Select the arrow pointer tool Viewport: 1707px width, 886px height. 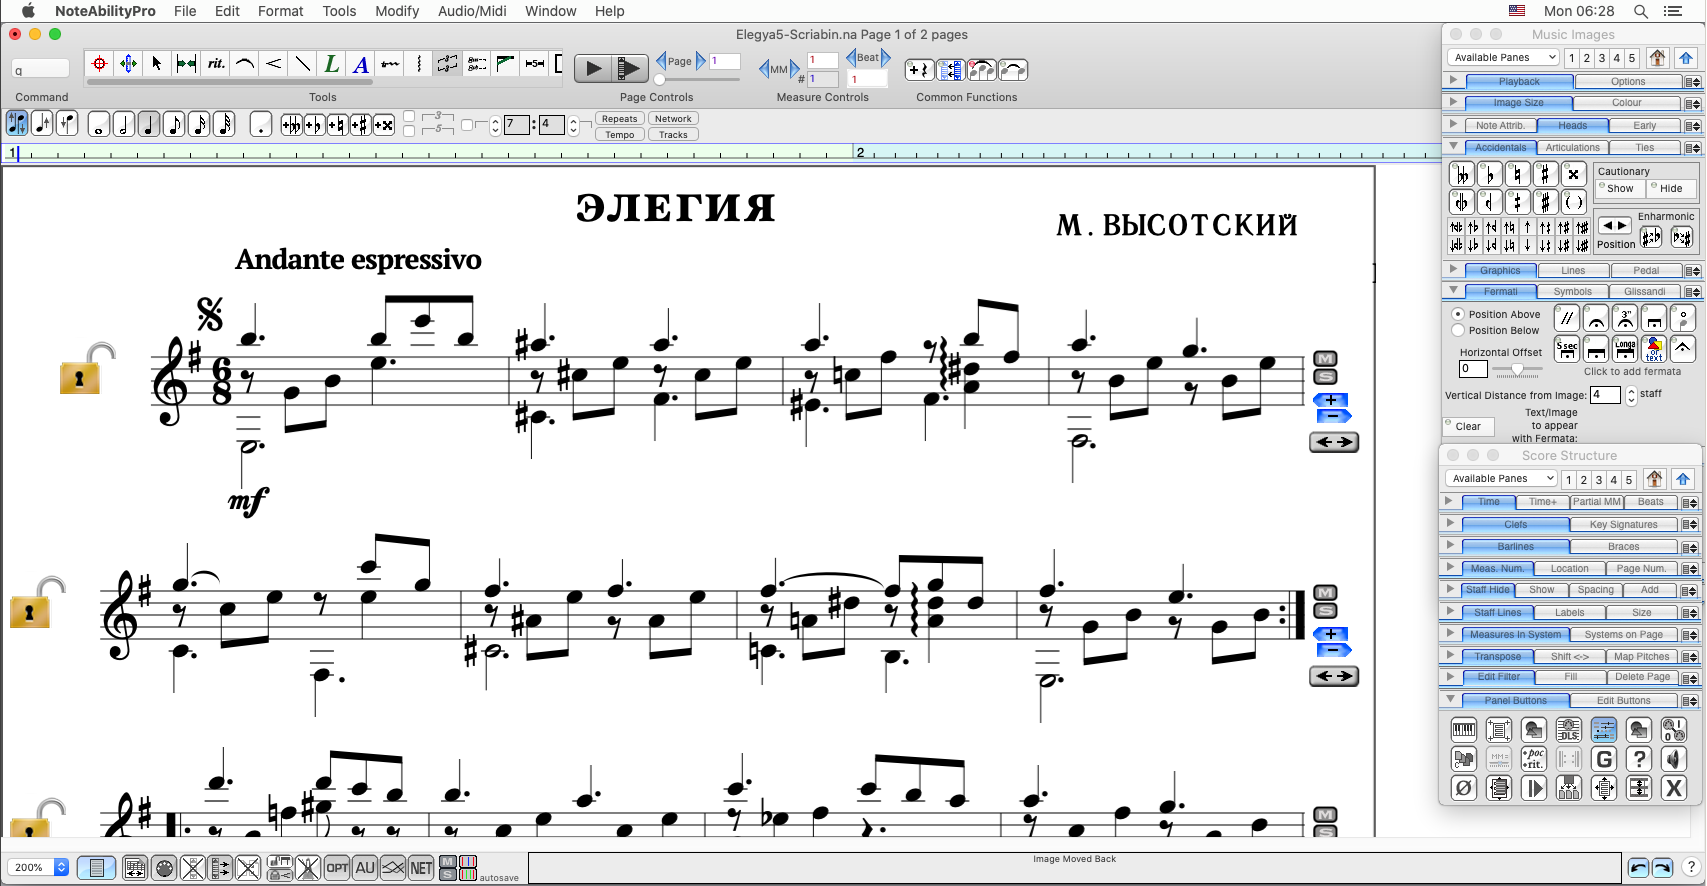click(x=157, y=64)
